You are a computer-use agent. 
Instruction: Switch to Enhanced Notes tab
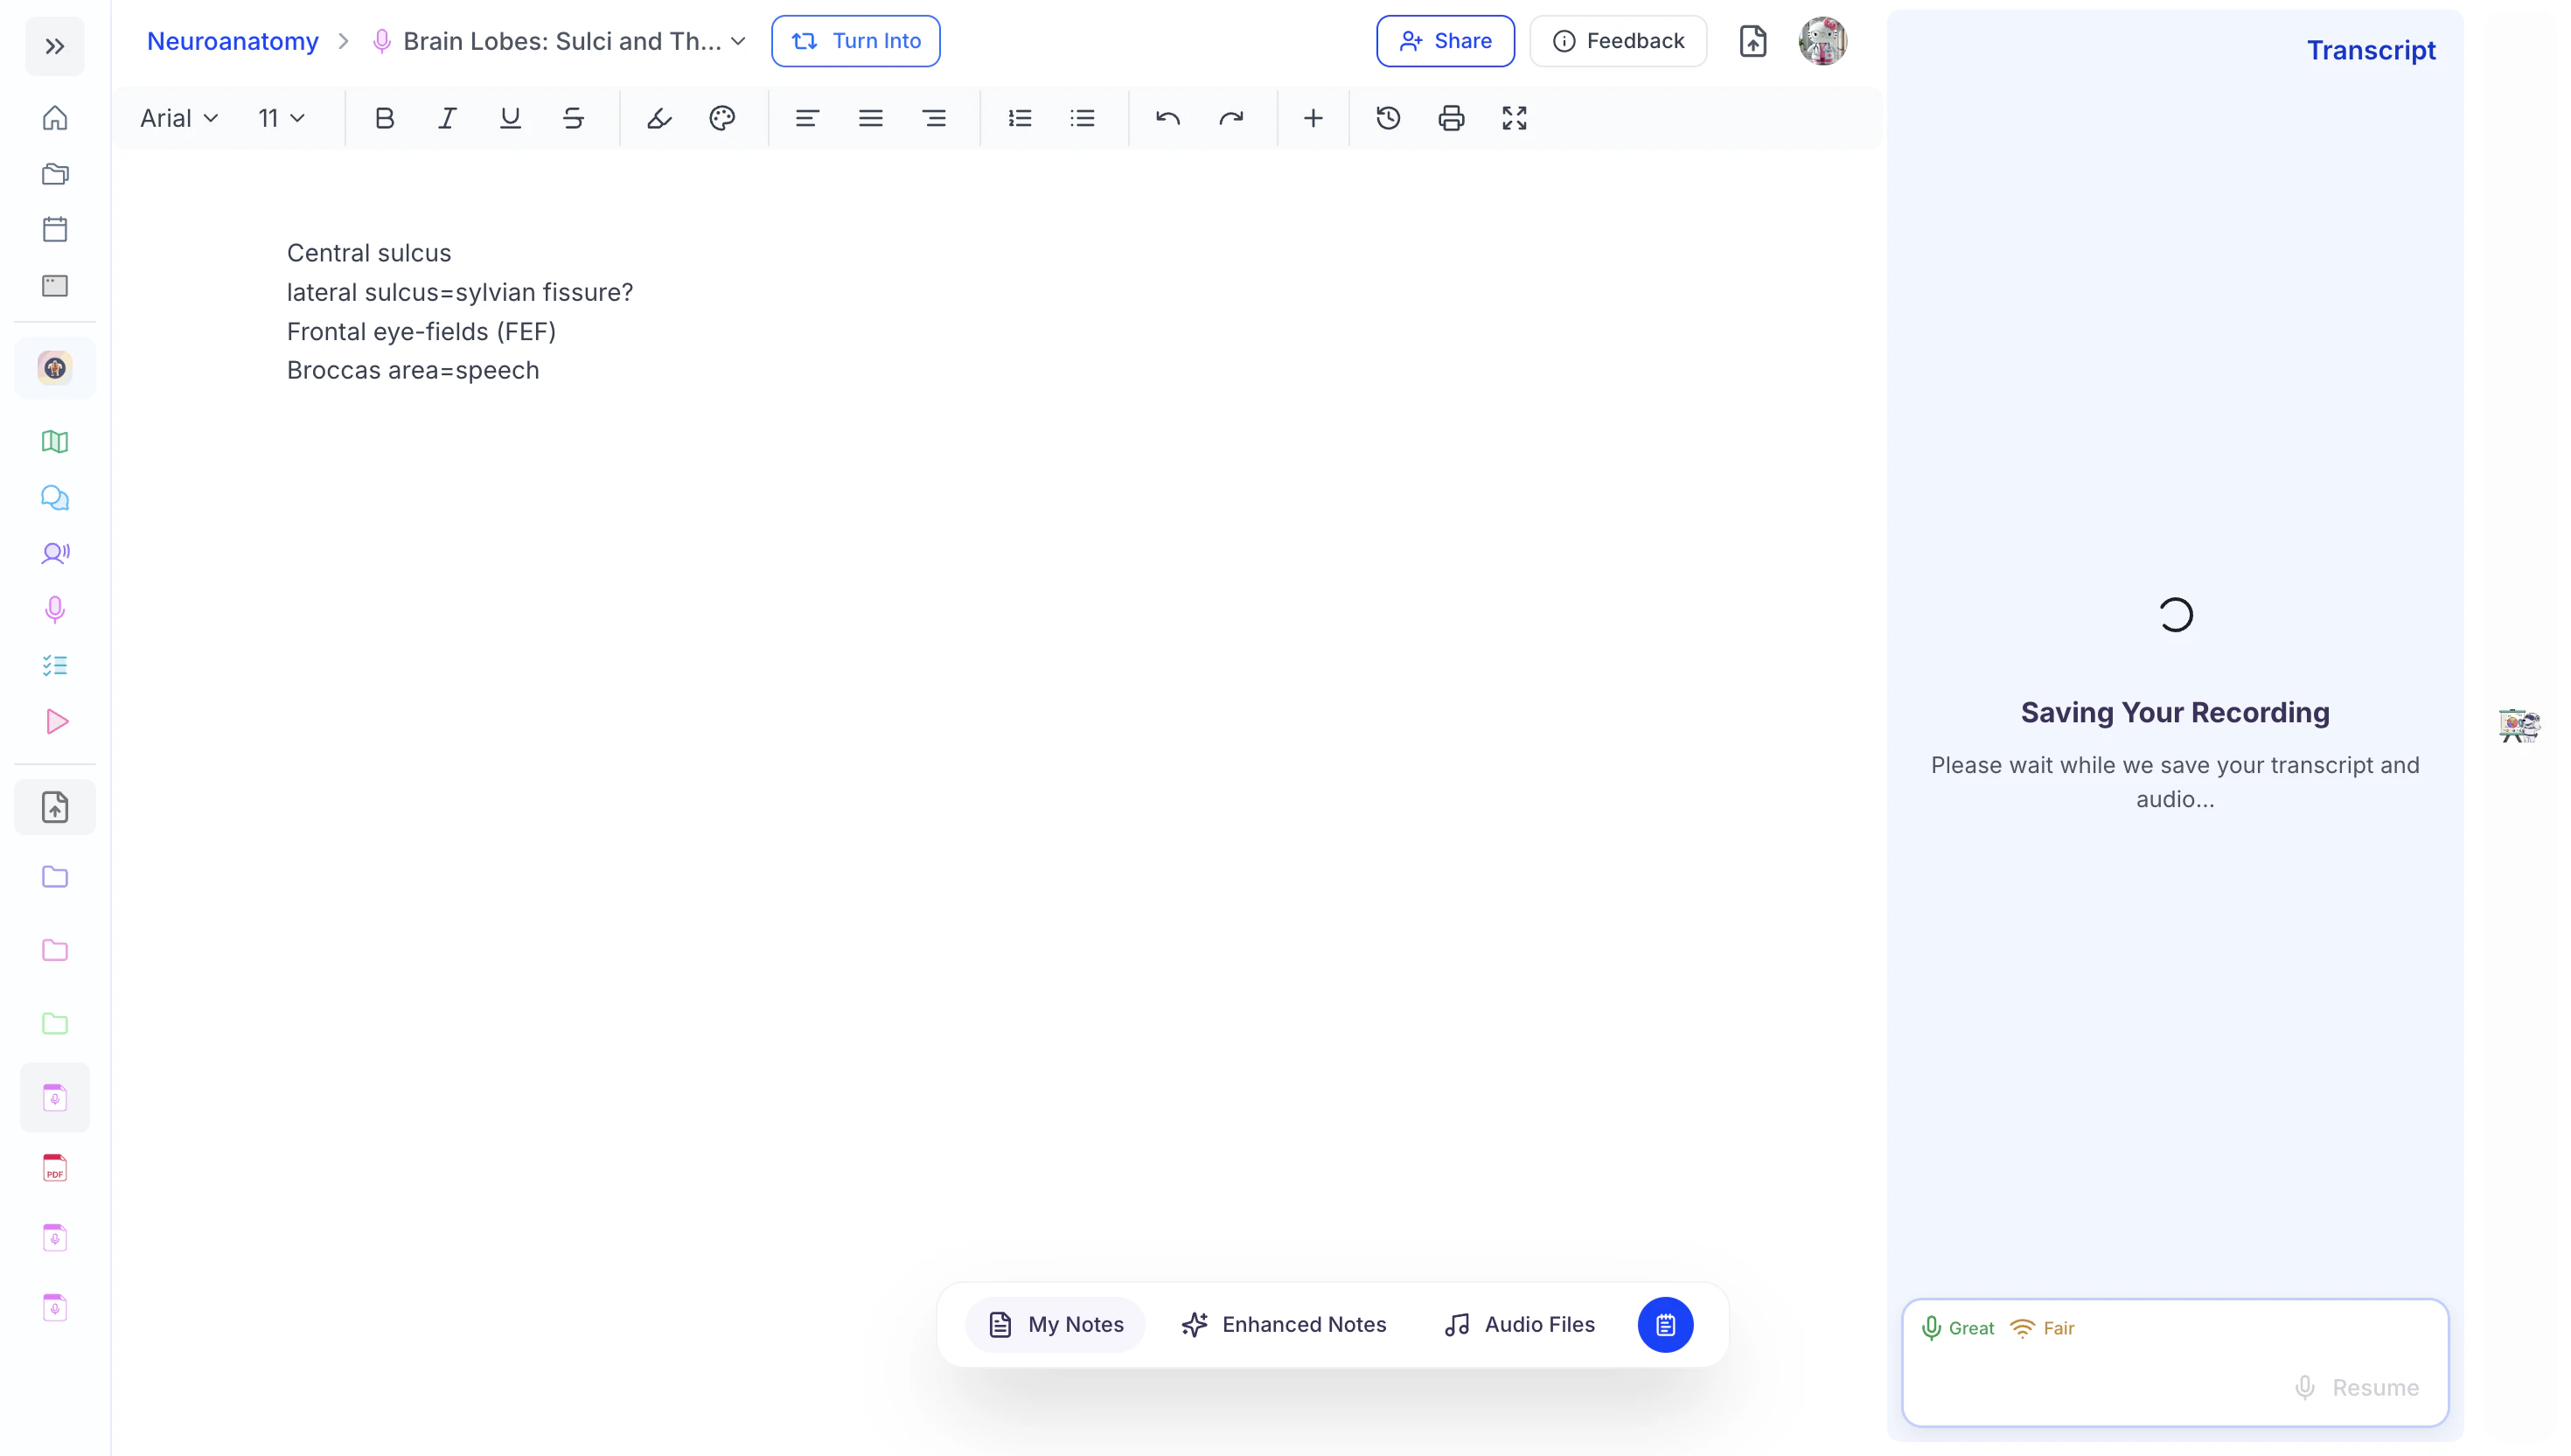point(1284,1324)
